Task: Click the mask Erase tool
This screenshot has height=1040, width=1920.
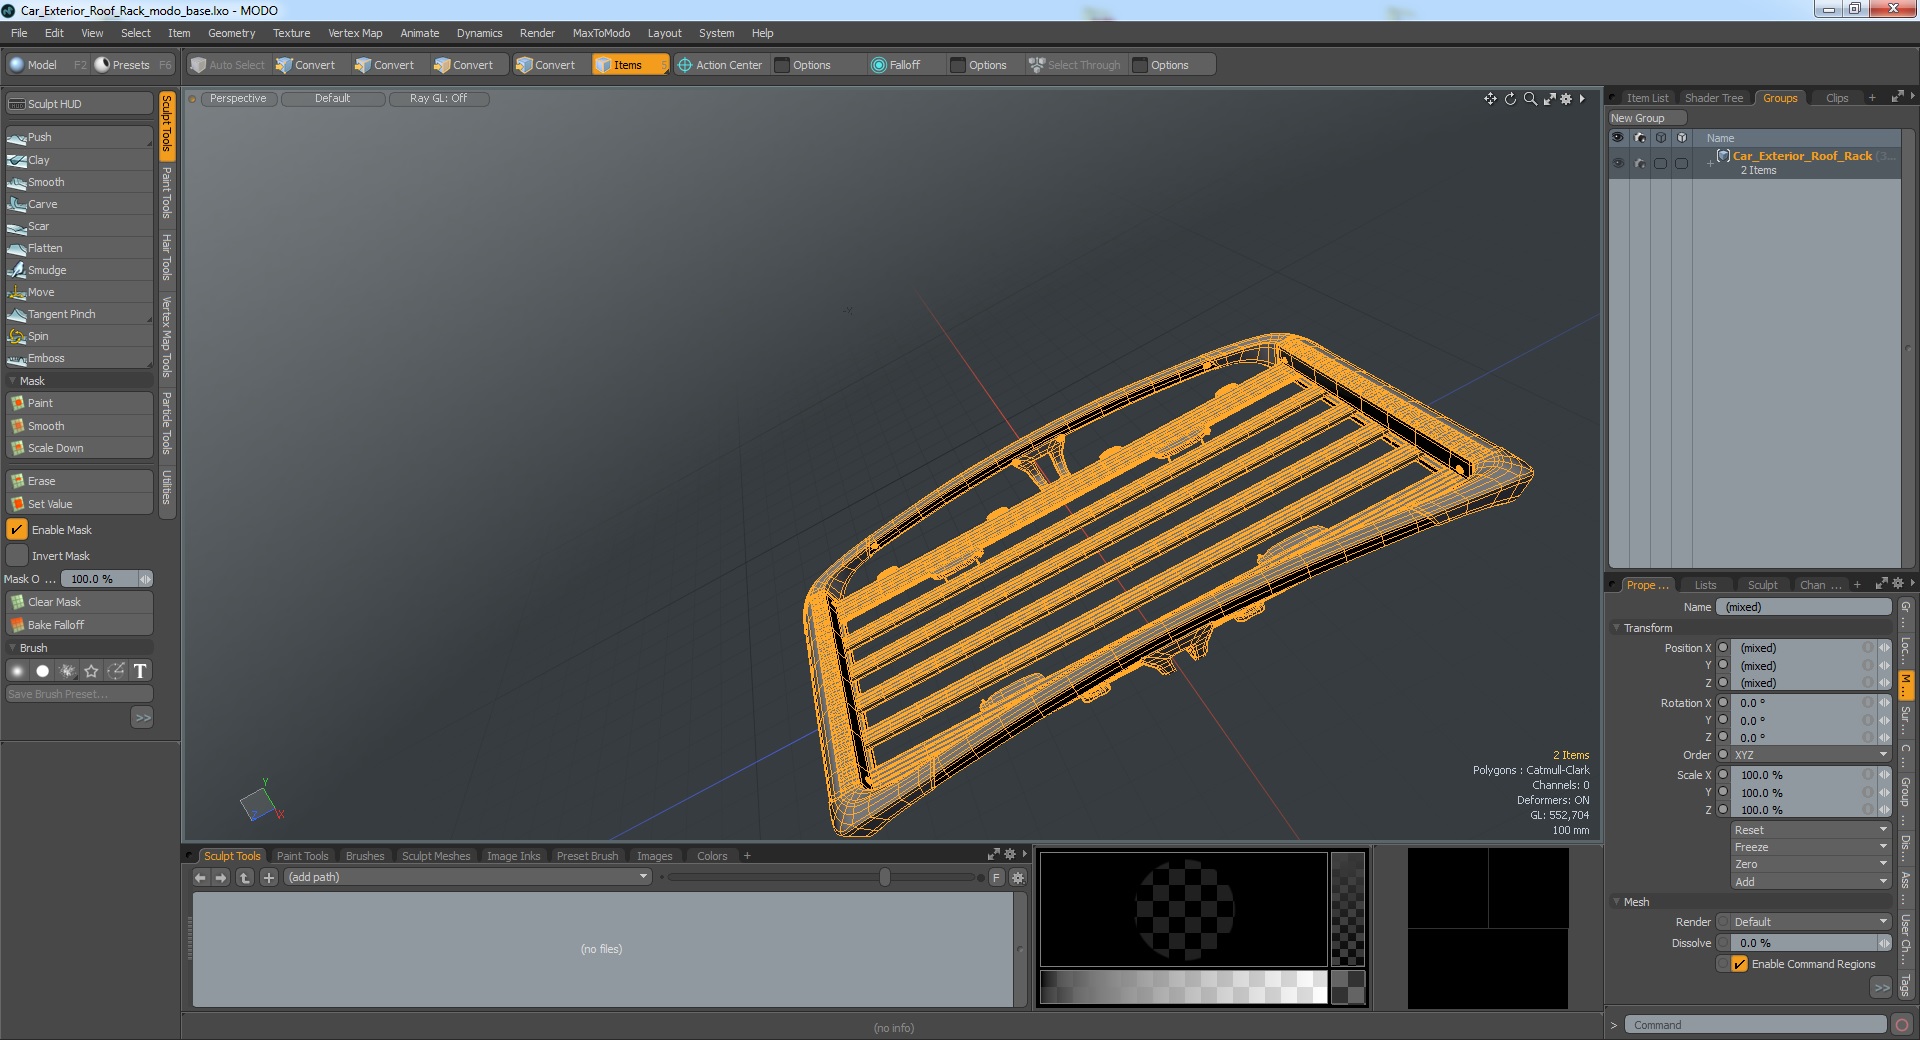Action: click(79, 481)
